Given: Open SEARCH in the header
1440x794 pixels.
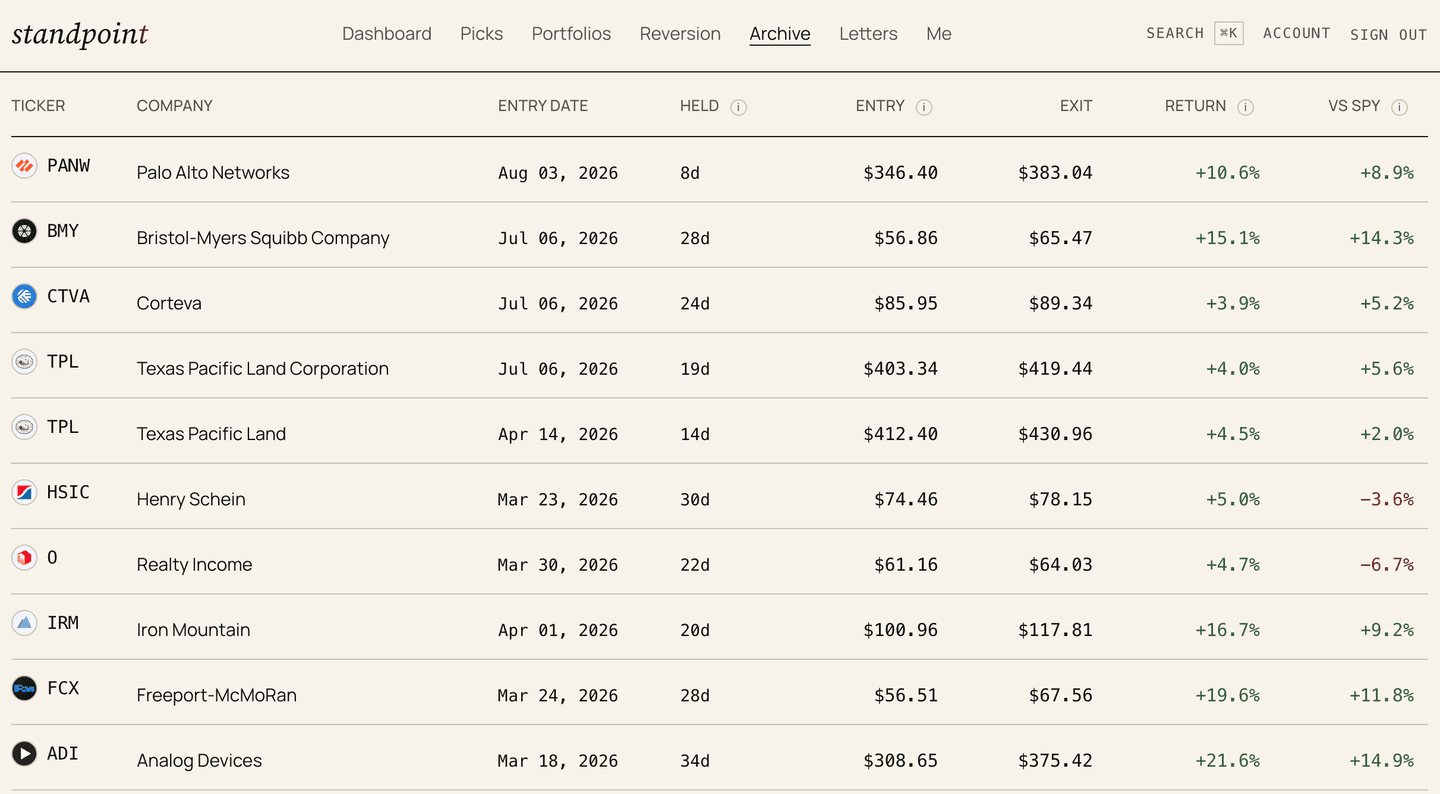Looking at the screenshot, I should click(x=1175, y=33).
